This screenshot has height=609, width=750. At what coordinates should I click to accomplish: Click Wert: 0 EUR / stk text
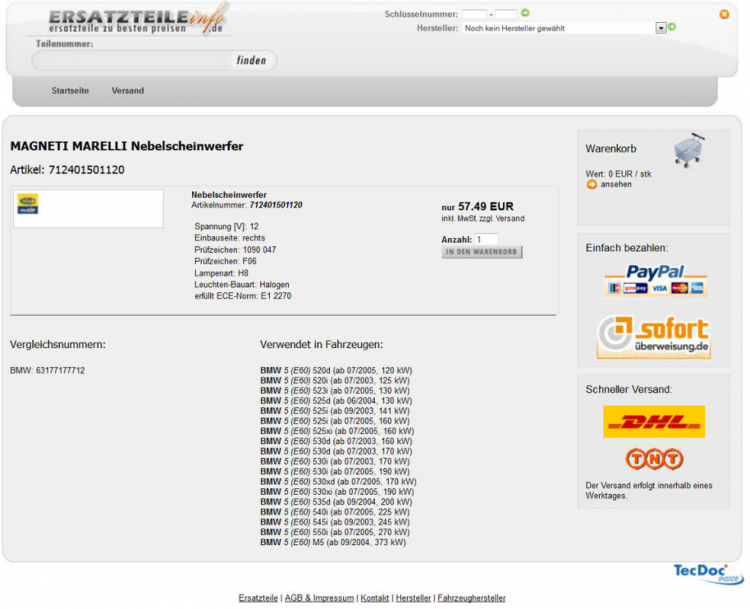click(x=618, y=174)
